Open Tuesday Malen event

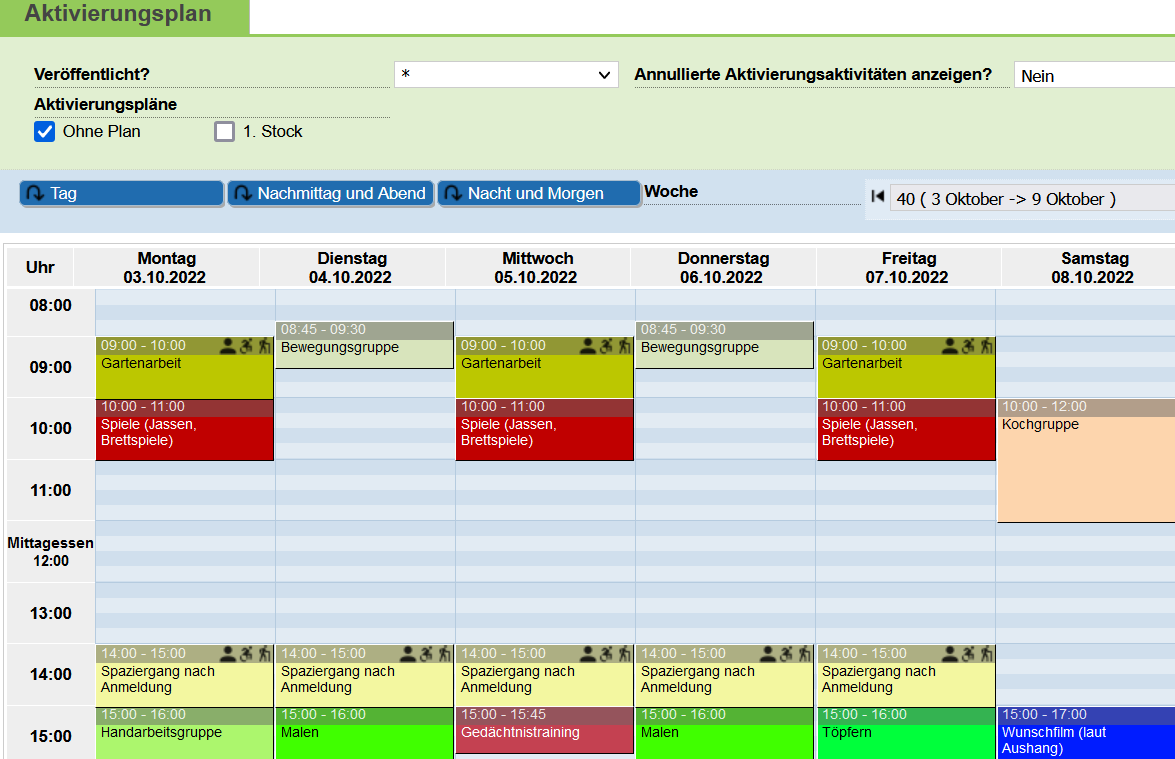tap(365, 734)
